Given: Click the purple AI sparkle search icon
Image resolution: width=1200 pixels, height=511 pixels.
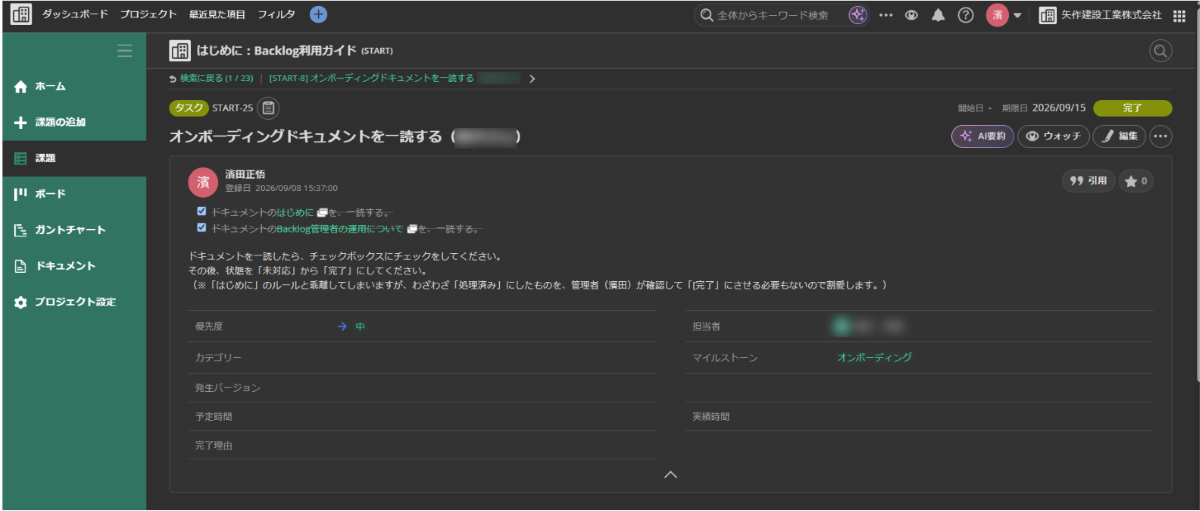Looking at the screenshot, I should point(858,15).
